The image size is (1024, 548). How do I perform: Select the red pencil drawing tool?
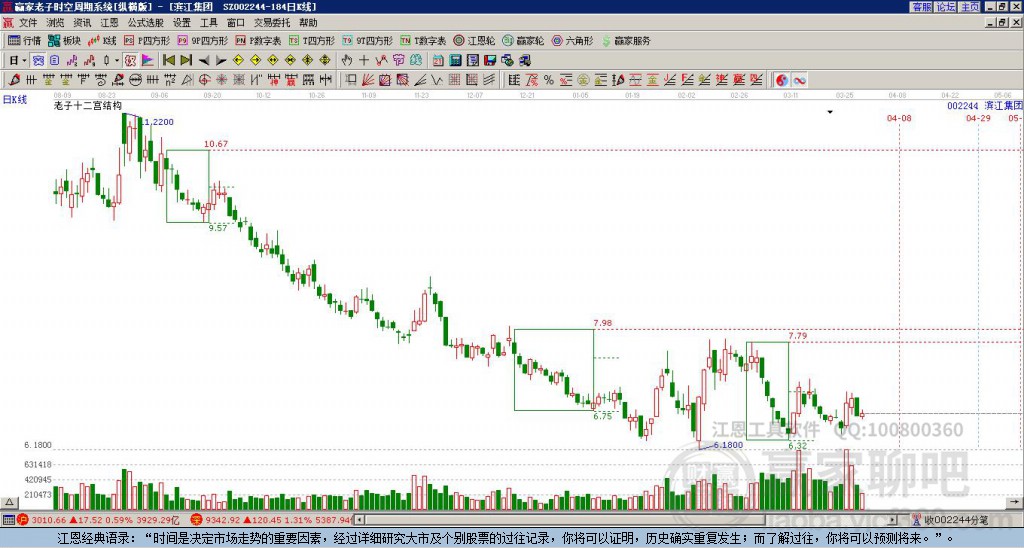14,80
